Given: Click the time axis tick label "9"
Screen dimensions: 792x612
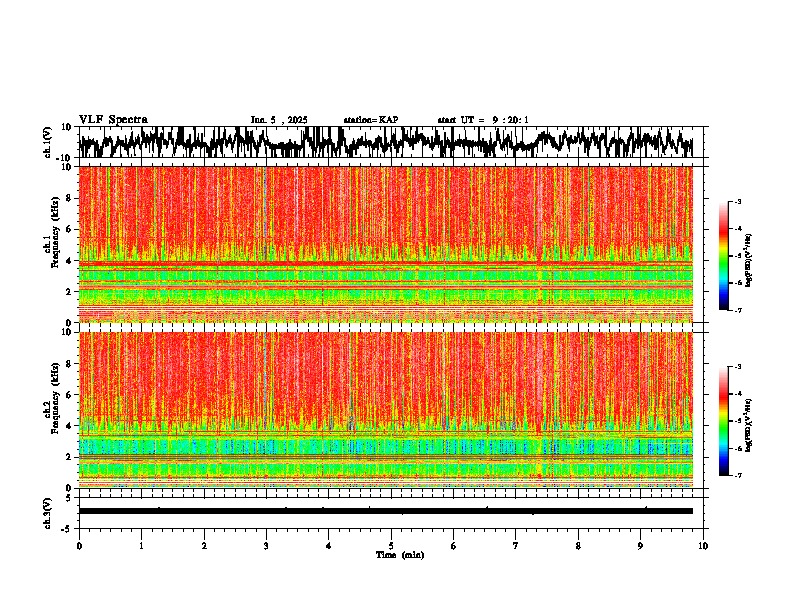Looking at the screenshot, I should tap(641, 546).
